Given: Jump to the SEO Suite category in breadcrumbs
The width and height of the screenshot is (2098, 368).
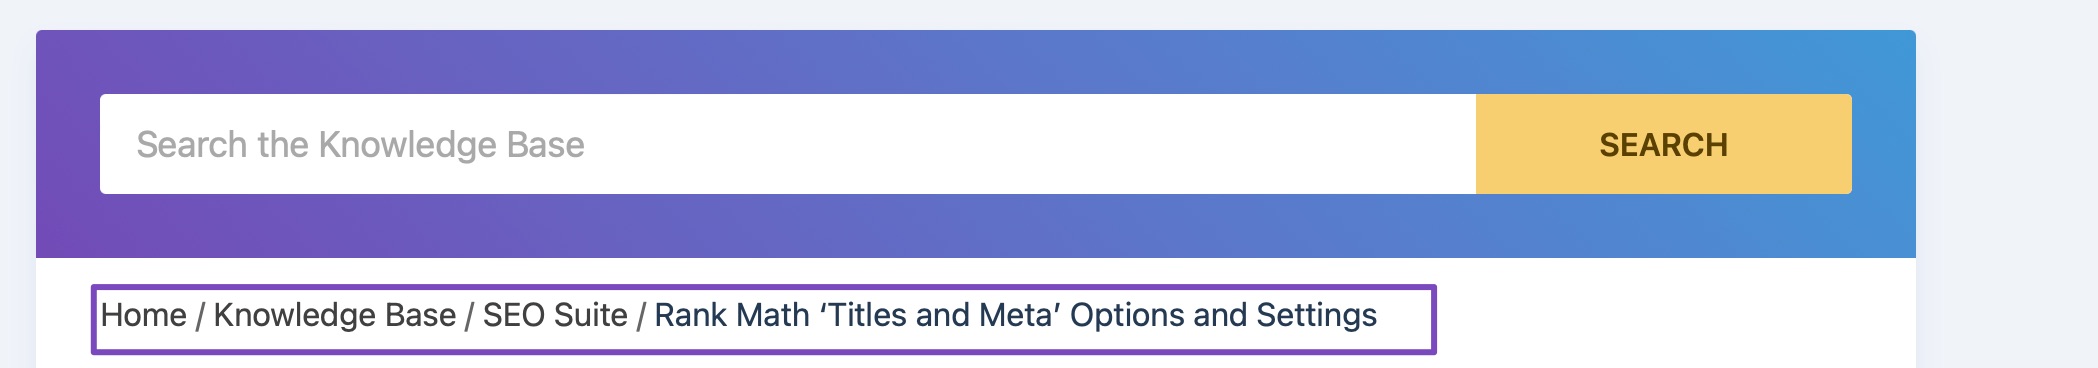Looking at the screenshot, I should (x=555, y=315).
